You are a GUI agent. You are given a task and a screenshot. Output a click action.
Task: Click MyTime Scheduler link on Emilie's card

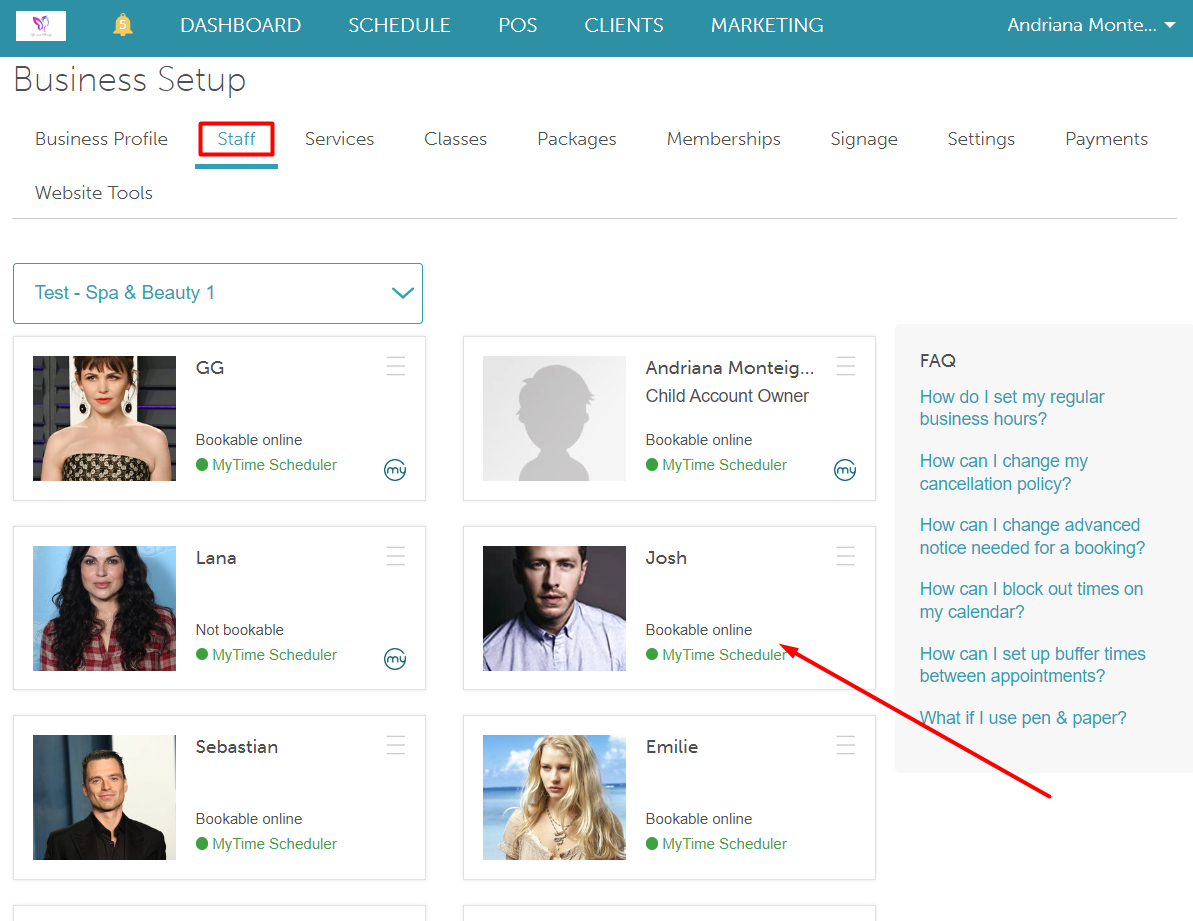click(724, 843)
